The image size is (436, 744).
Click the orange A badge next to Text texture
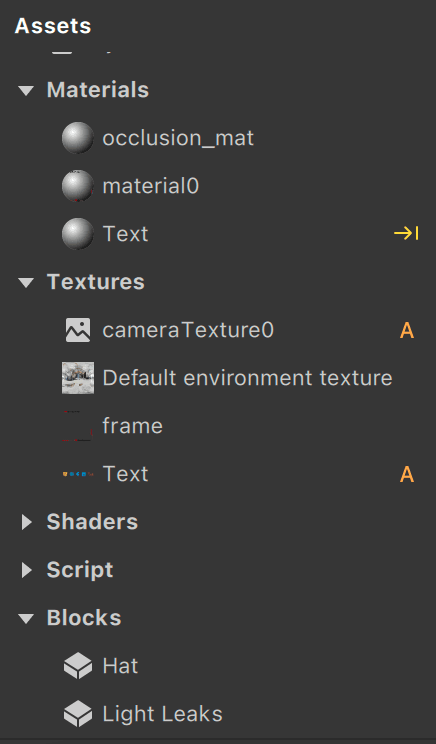click(407, 474)
